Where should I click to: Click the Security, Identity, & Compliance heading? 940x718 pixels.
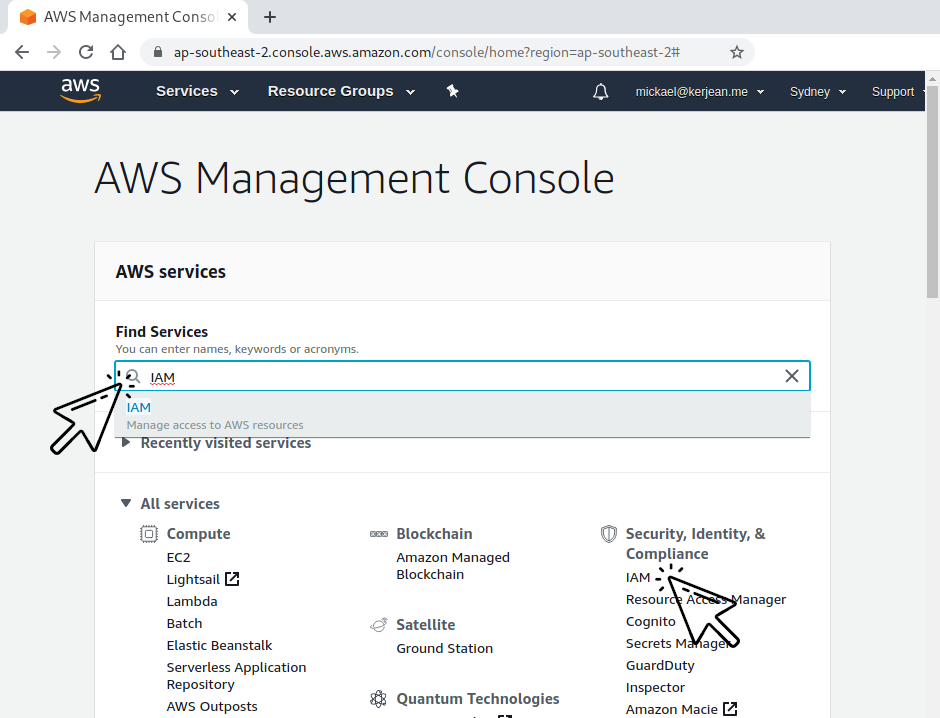695,544
